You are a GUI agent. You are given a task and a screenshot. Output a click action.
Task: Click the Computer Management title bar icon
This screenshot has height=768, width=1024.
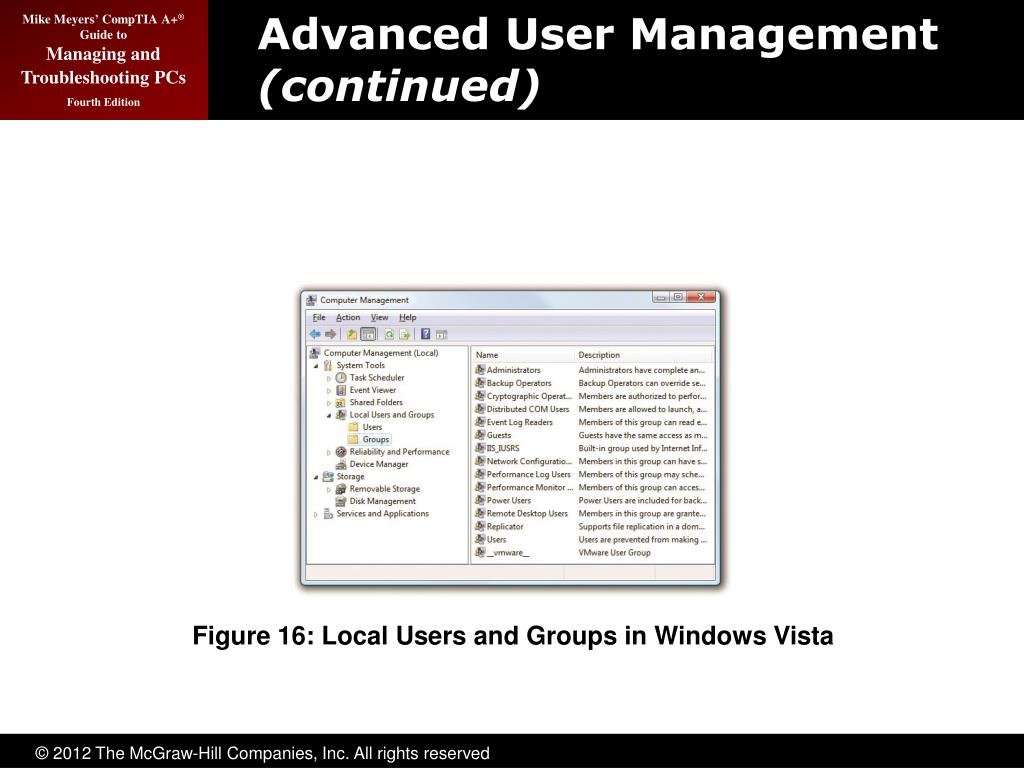(x=312, y=300)
